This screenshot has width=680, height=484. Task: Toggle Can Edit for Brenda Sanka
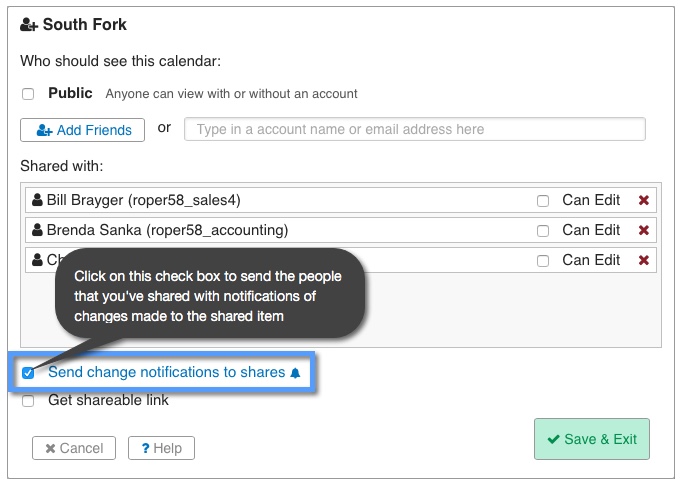pyautogui.click(x=543, y=231)
